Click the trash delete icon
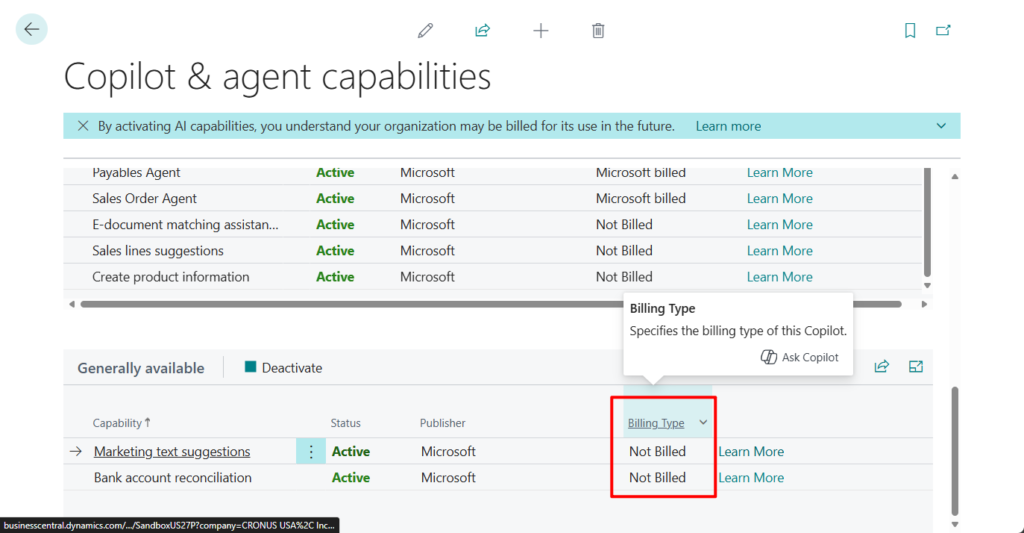The image size is (1024, 533). pyautogui.click(x=598, y=31)
